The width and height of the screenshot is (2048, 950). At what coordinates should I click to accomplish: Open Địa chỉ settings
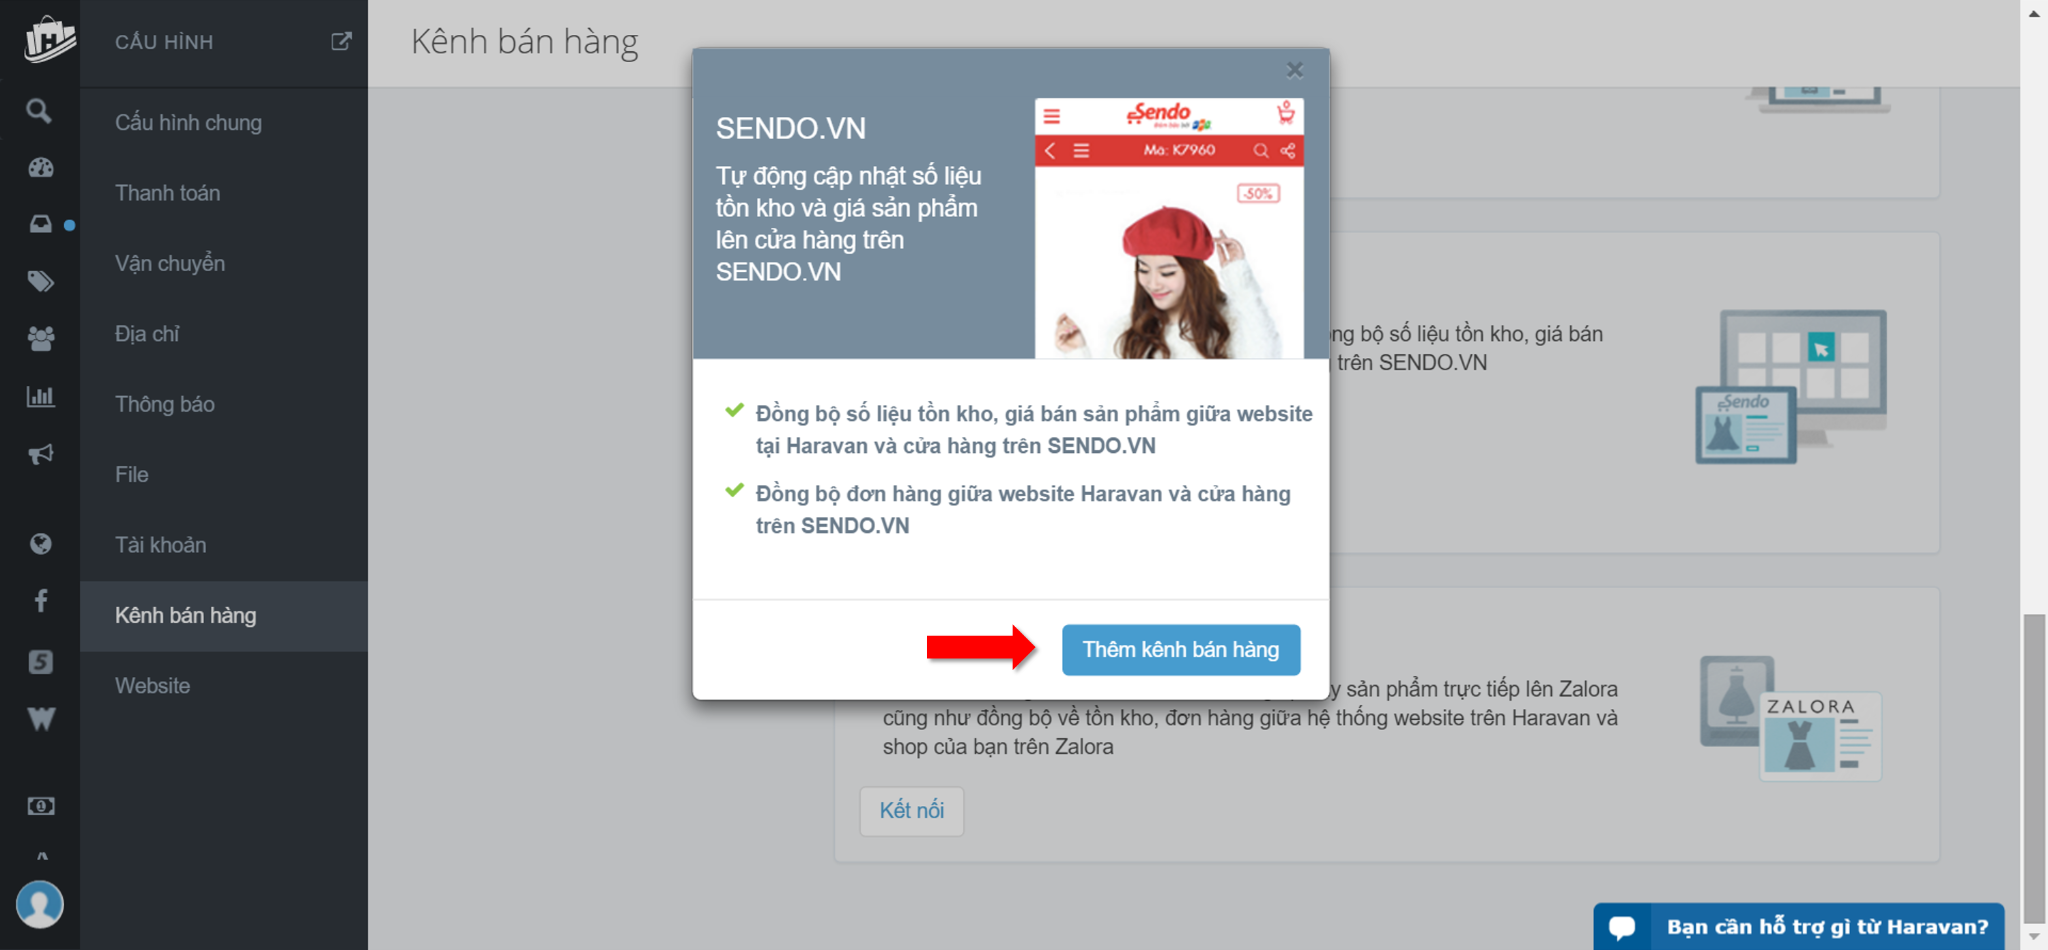click(x=147, y=334)
